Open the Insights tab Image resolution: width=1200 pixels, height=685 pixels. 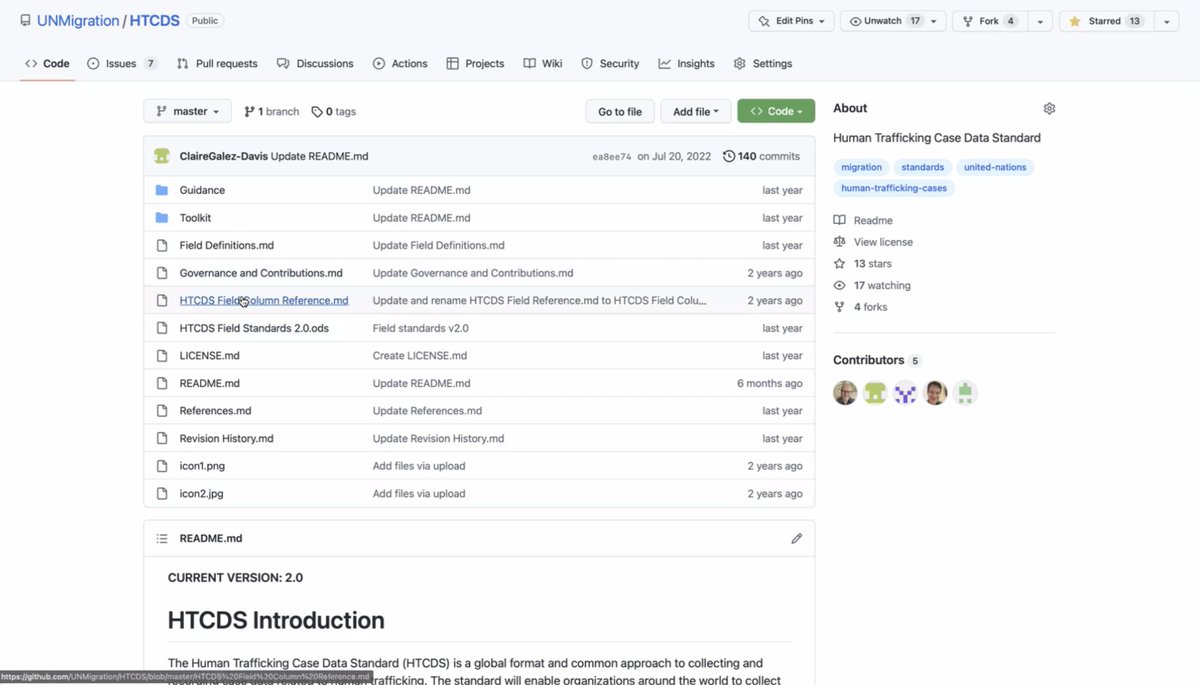686,63
